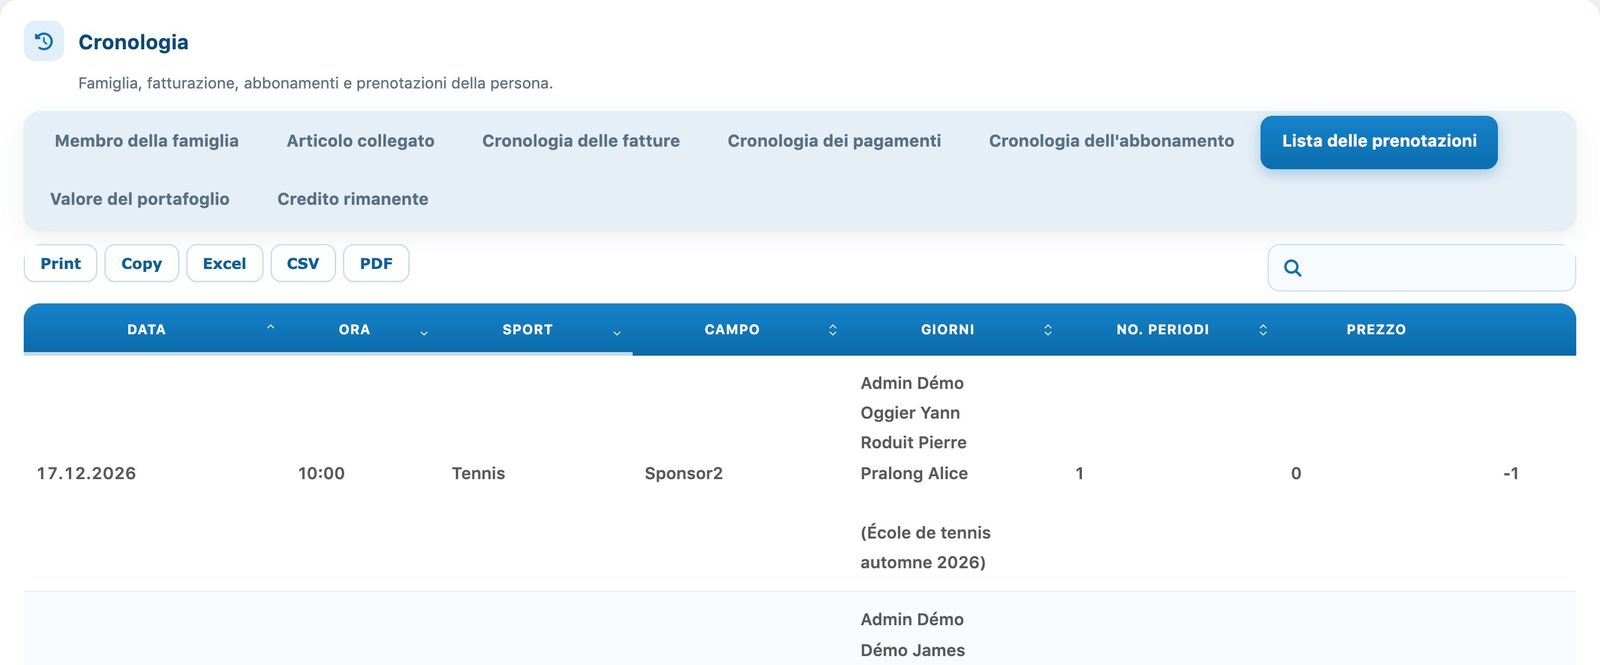Select Lista delle prenotazioni tab

pyautogui.click(x=1379, y=142)
